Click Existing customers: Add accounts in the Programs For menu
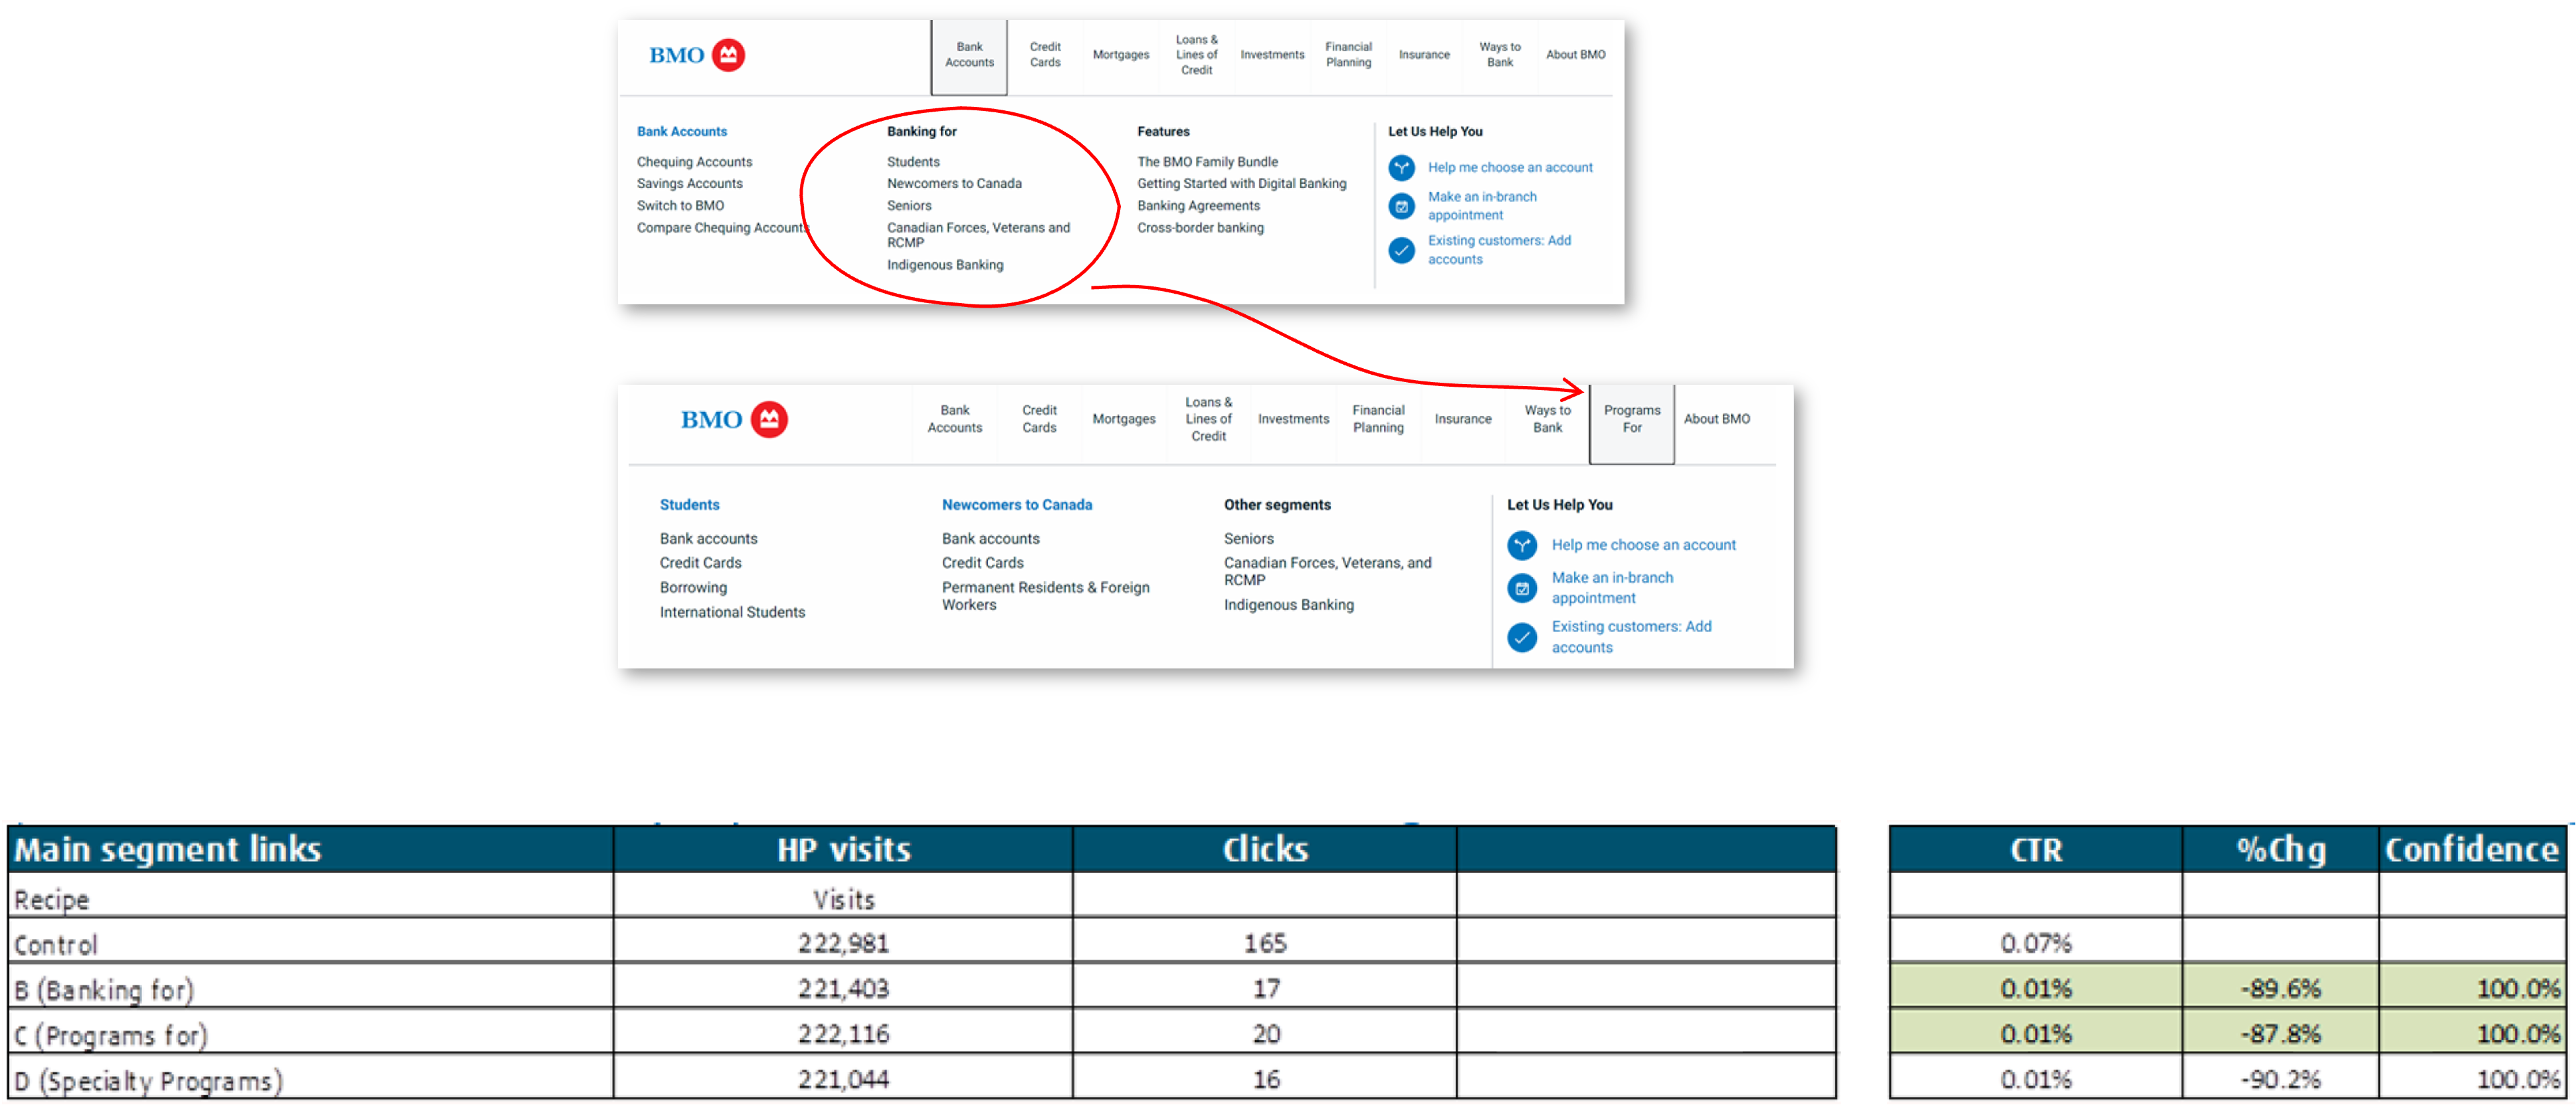 click(x=1631, y=637)
